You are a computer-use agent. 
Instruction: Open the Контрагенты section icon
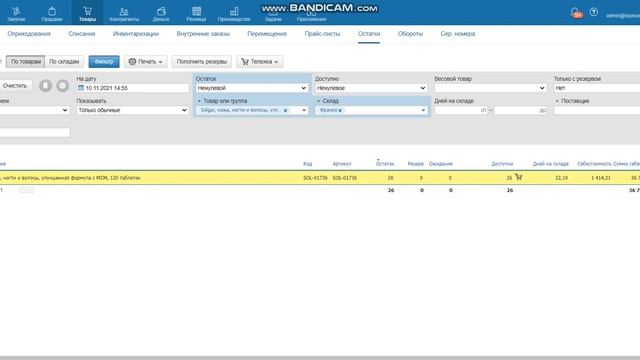point(124,13)
